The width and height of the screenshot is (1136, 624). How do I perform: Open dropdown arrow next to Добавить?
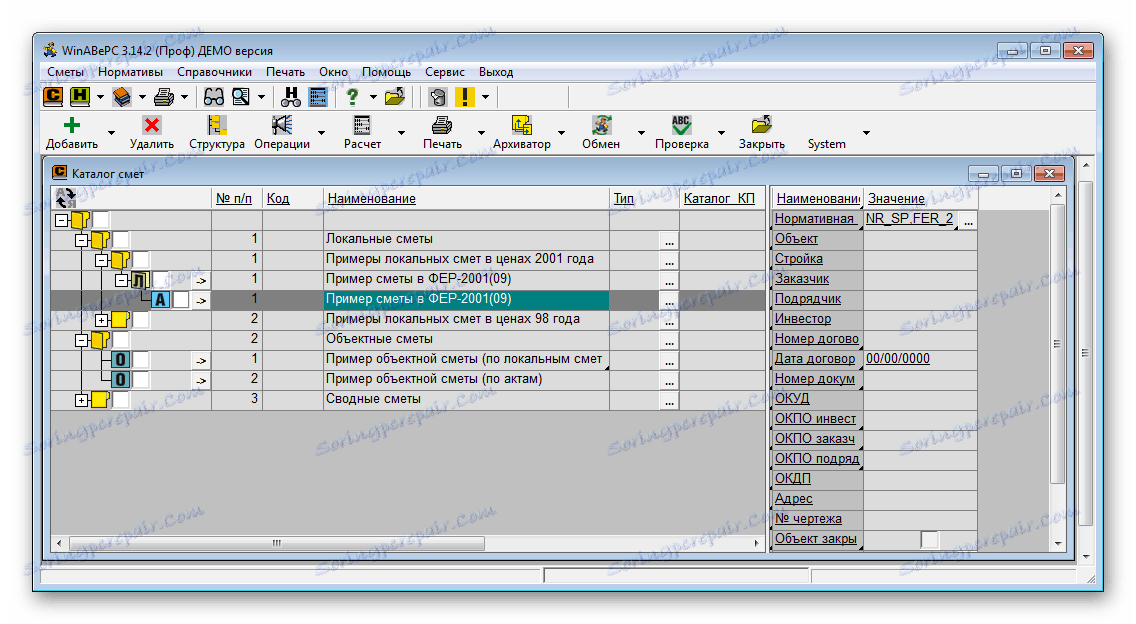point(111,133)
